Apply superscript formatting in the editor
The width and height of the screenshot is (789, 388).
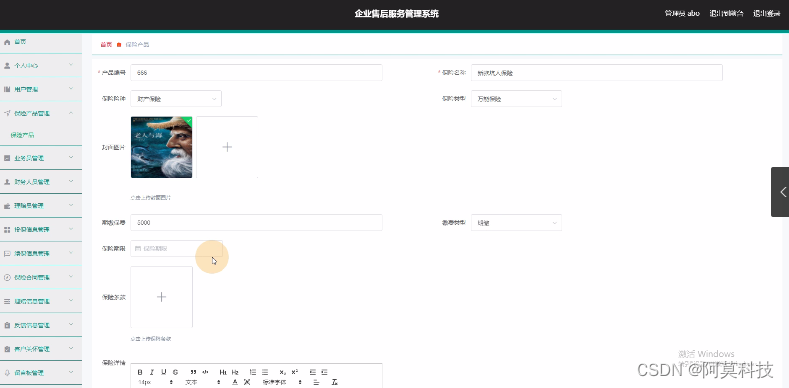[x=295, y=372]
